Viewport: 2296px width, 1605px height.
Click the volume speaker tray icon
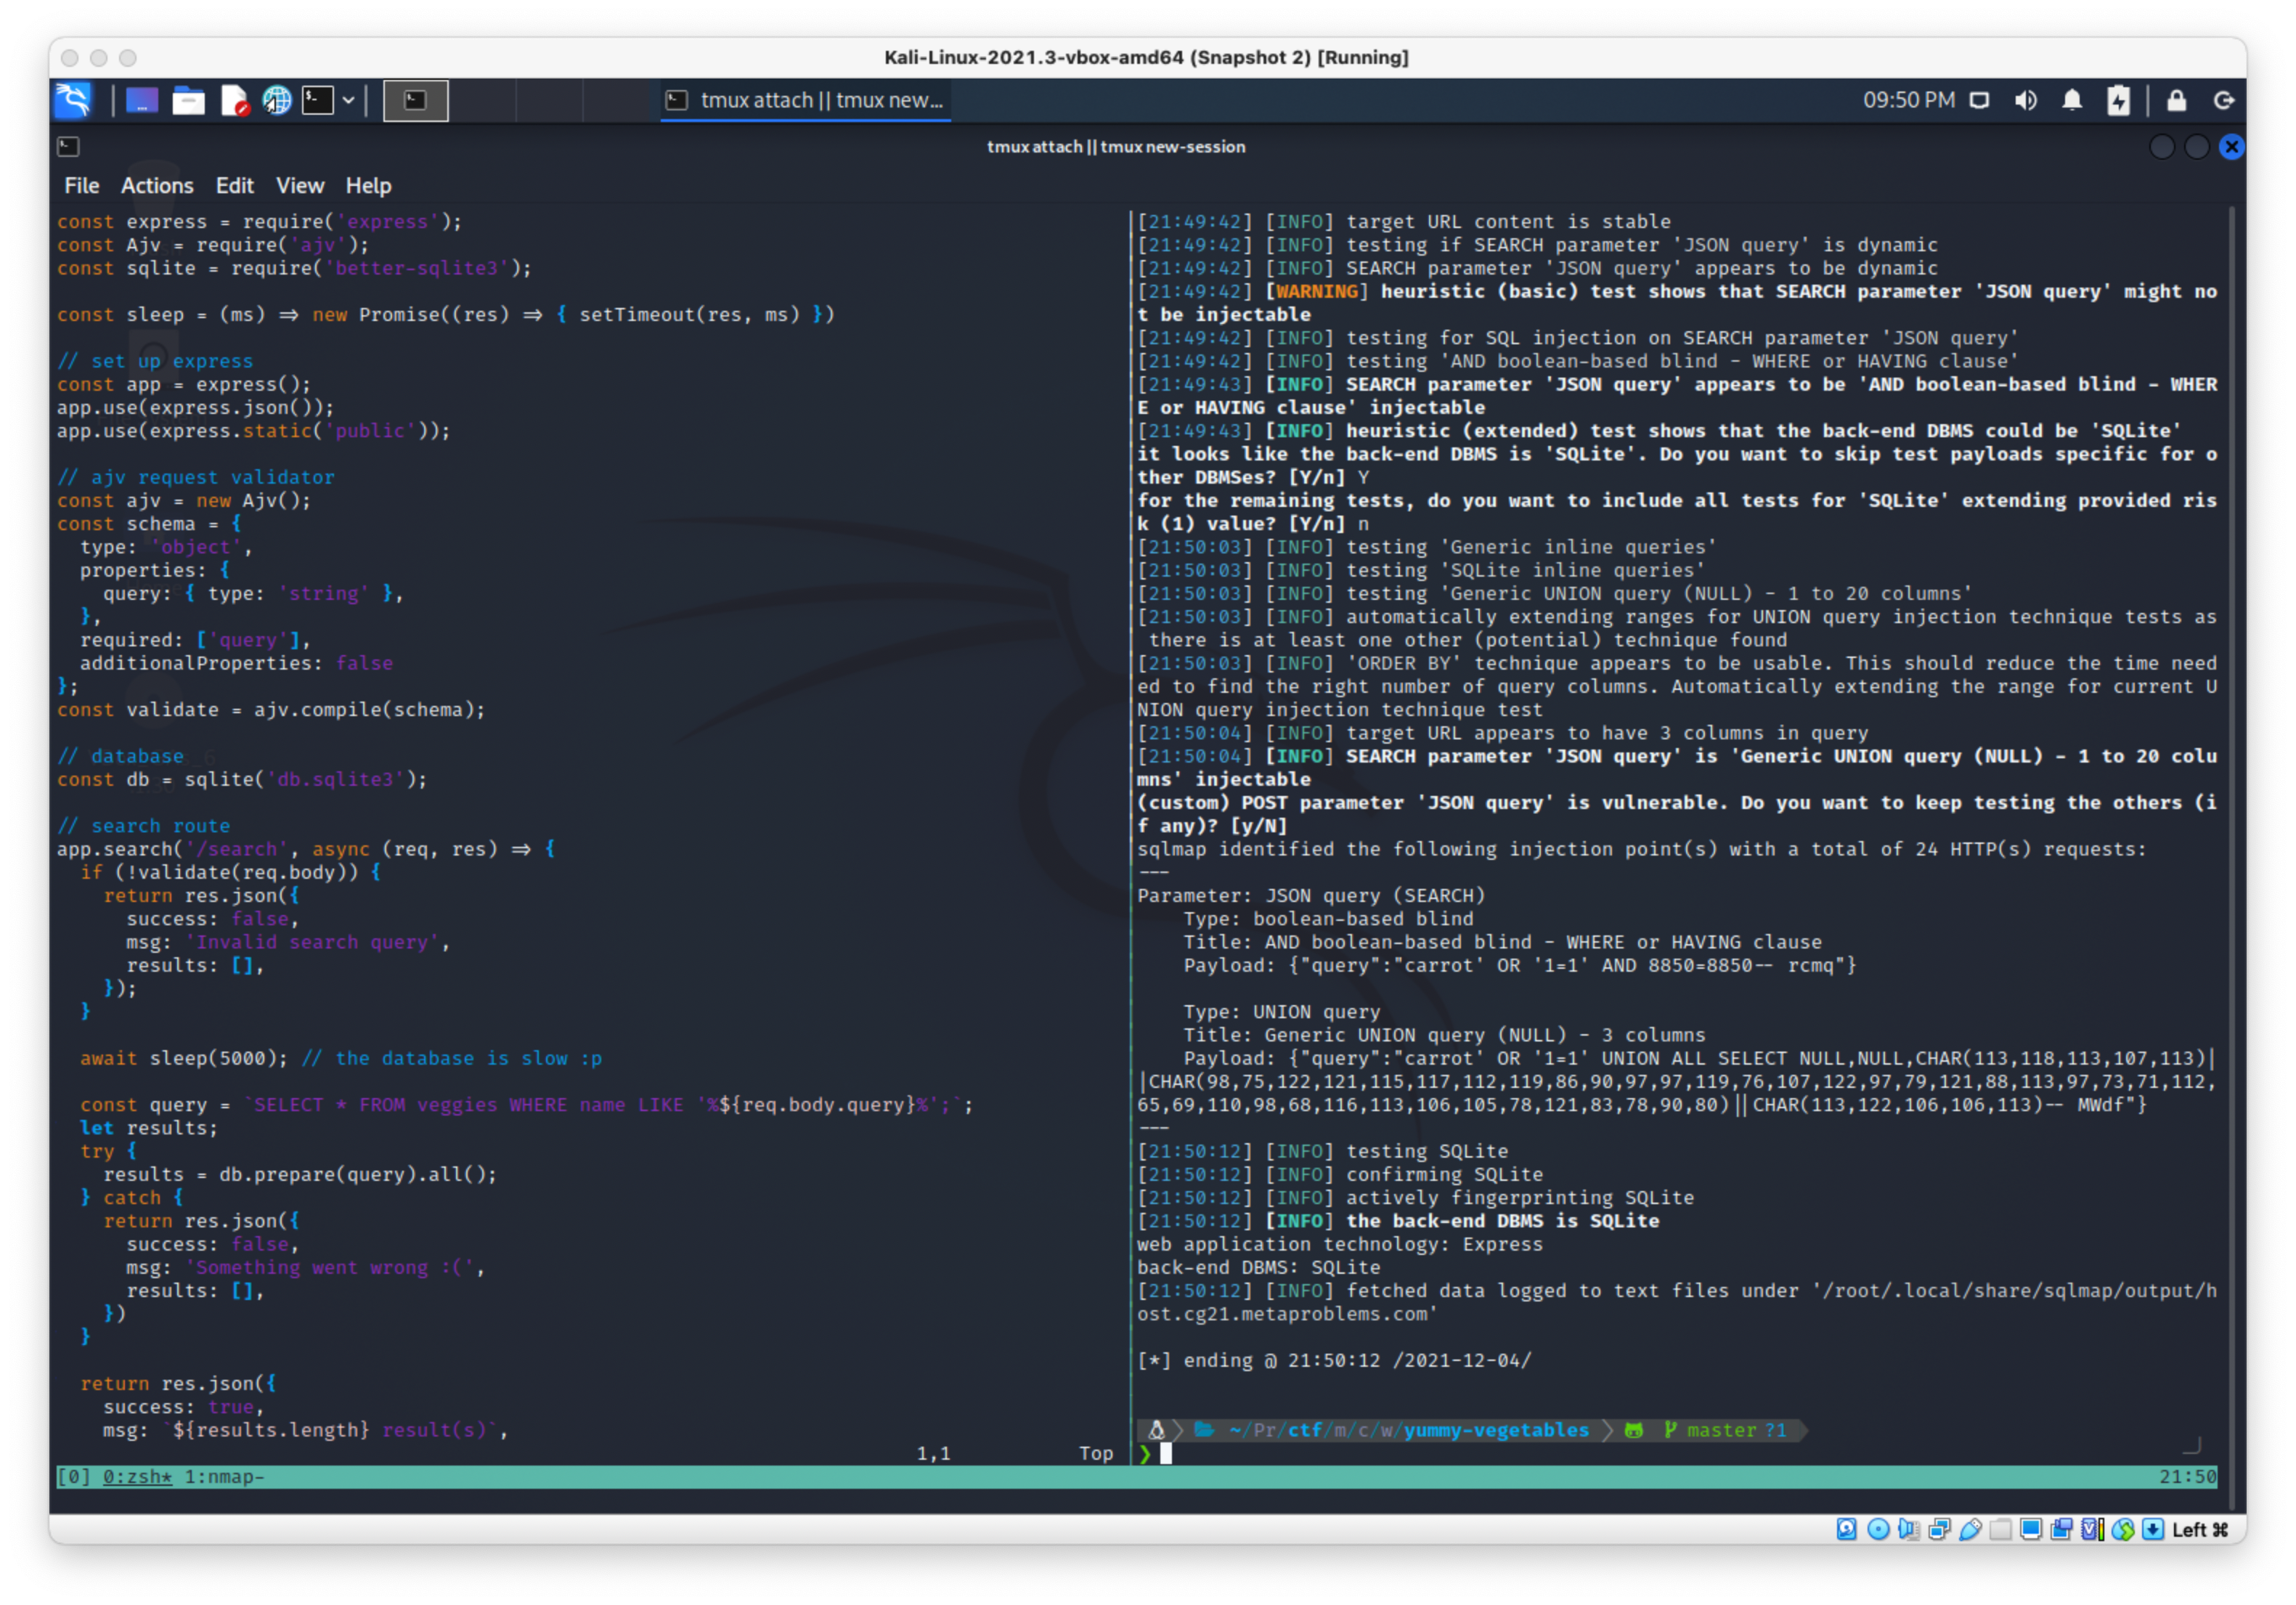(2026, 100)
